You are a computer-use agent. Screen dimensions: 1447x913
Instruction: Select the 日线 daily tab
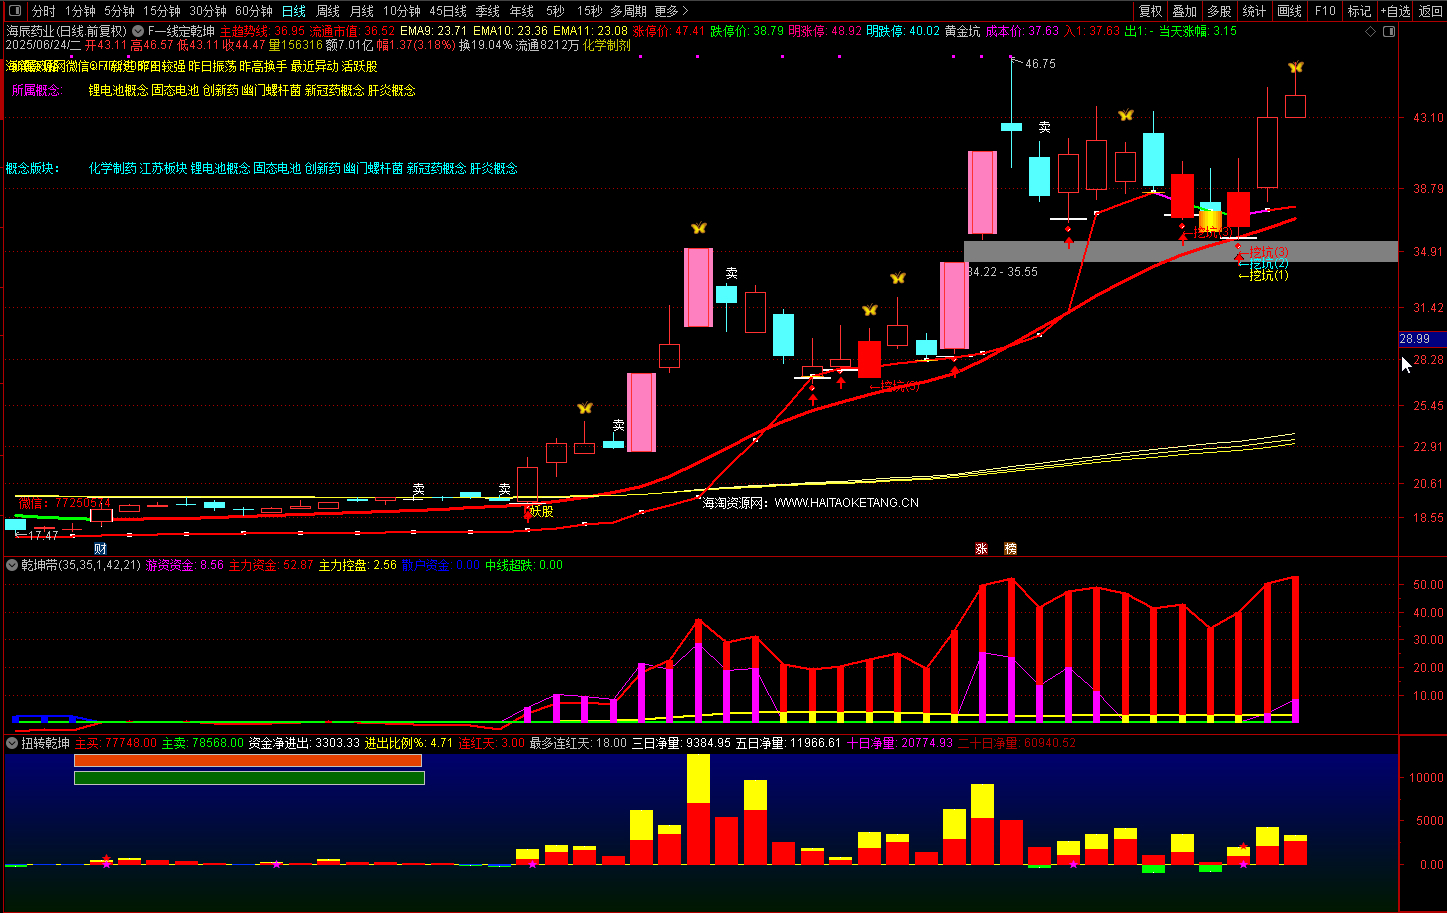click(x=294, y=11)
